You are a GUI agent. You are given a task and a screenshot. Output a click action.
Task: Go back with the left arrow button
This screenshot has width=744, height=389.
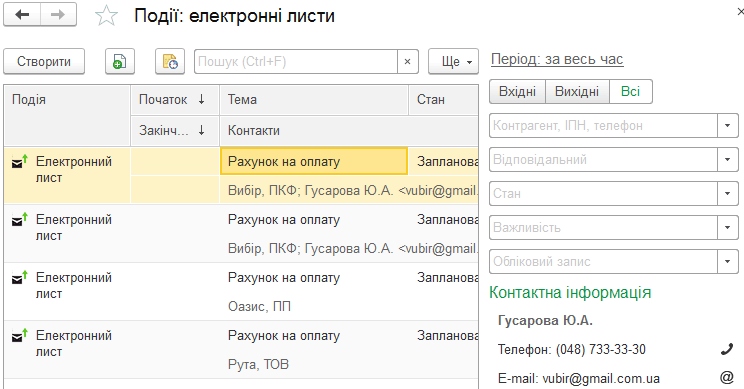[x=22, y=15]
